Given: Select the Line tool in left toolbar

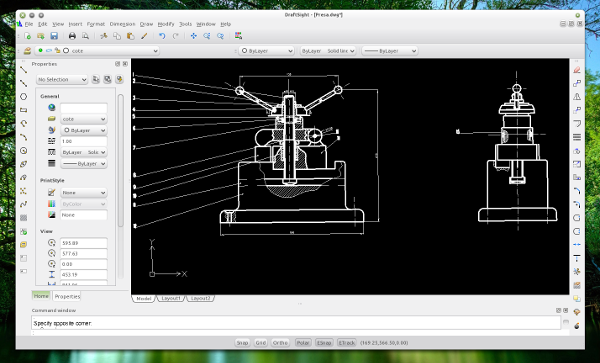Looking at the screenshot, I should 24,70.
